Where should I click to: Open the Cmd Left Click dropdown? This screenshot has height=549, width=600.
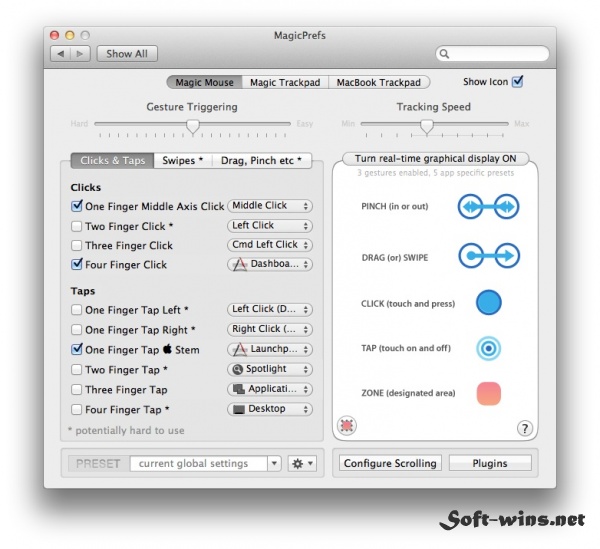click(270, 245)
